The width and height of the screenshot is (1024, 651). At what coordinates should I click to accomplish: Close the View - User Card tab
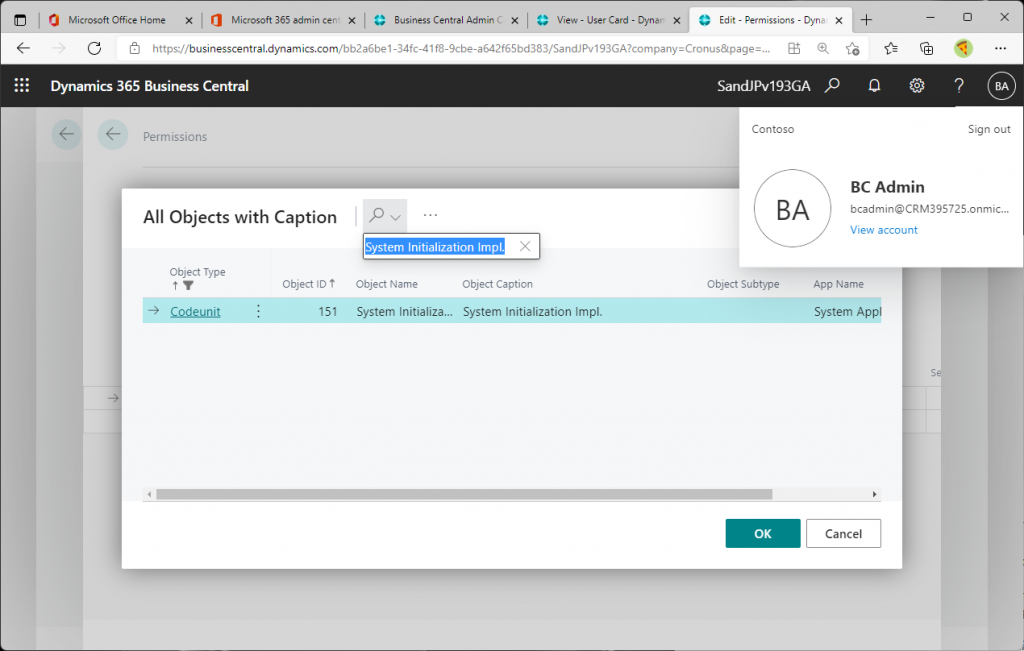tap(677, 20)
